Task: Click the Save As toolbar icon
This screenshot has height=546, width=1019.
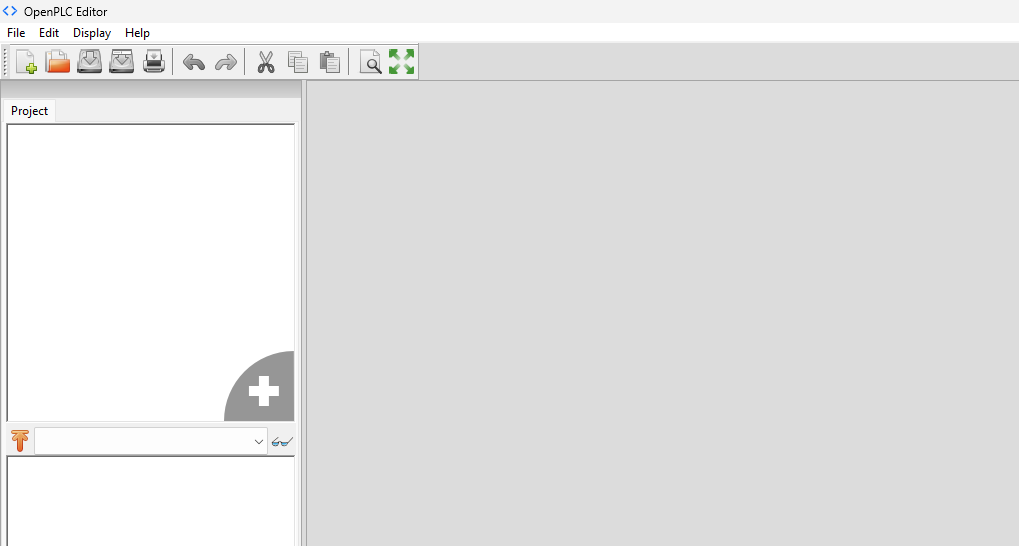Action: coord(122,62)
